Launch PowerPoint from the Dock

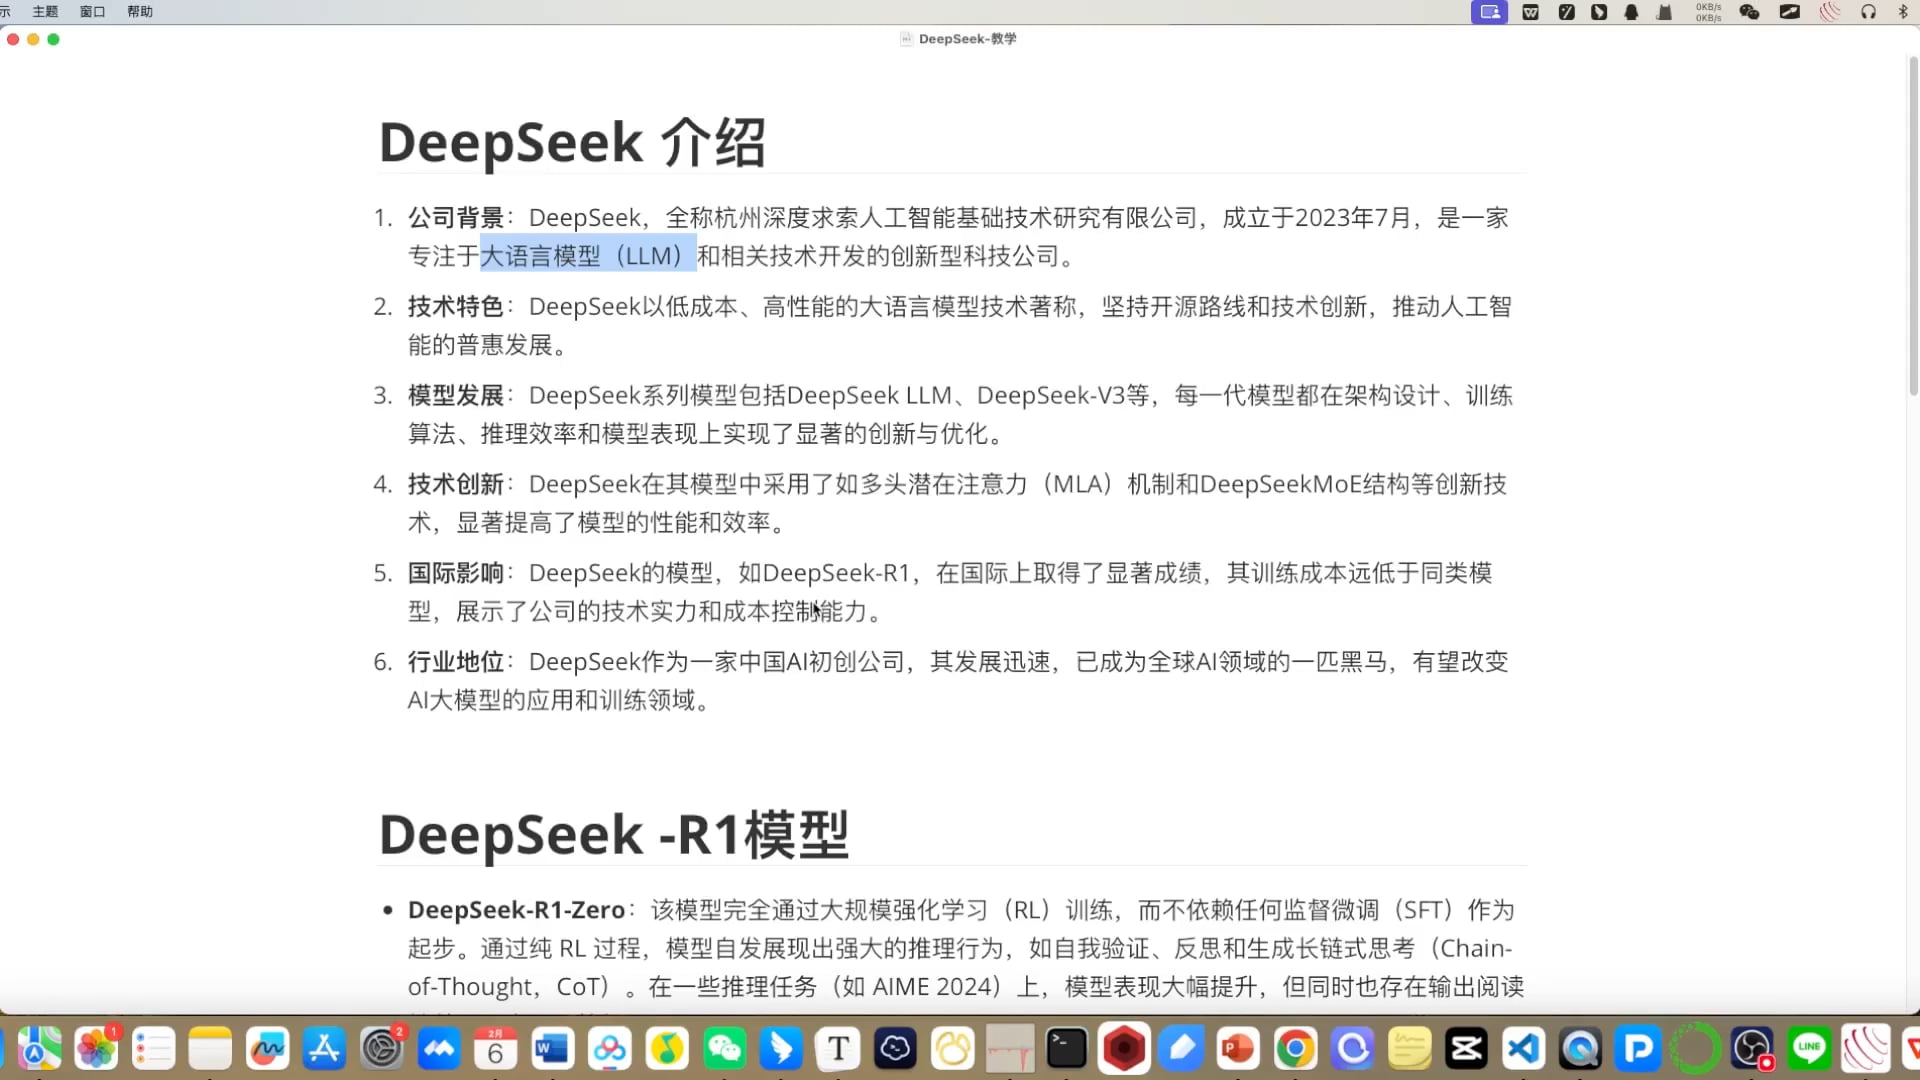[x=1238, y=1048]
